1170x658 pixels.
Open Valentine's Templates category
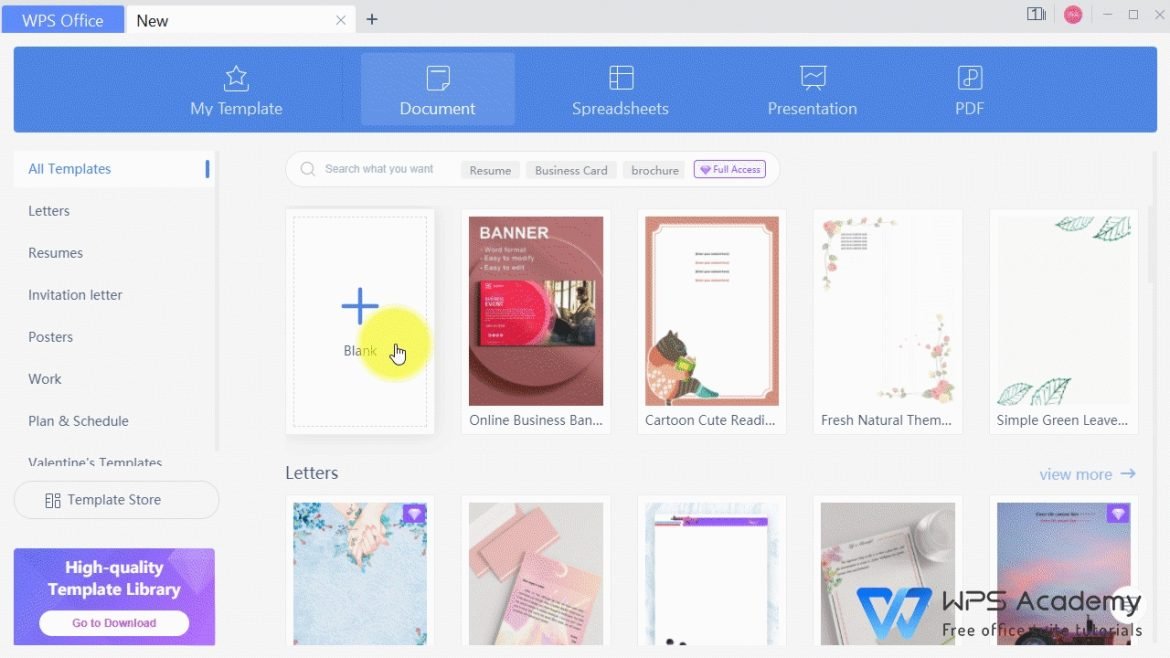95,462
